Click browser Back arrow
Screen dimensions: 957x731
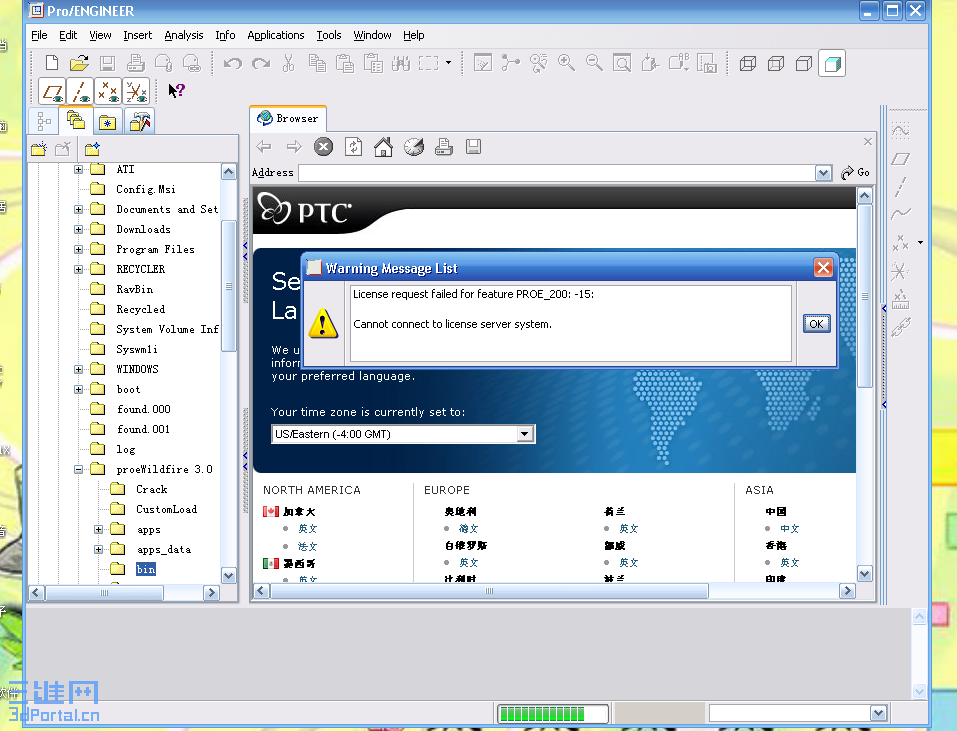(264, 146)
